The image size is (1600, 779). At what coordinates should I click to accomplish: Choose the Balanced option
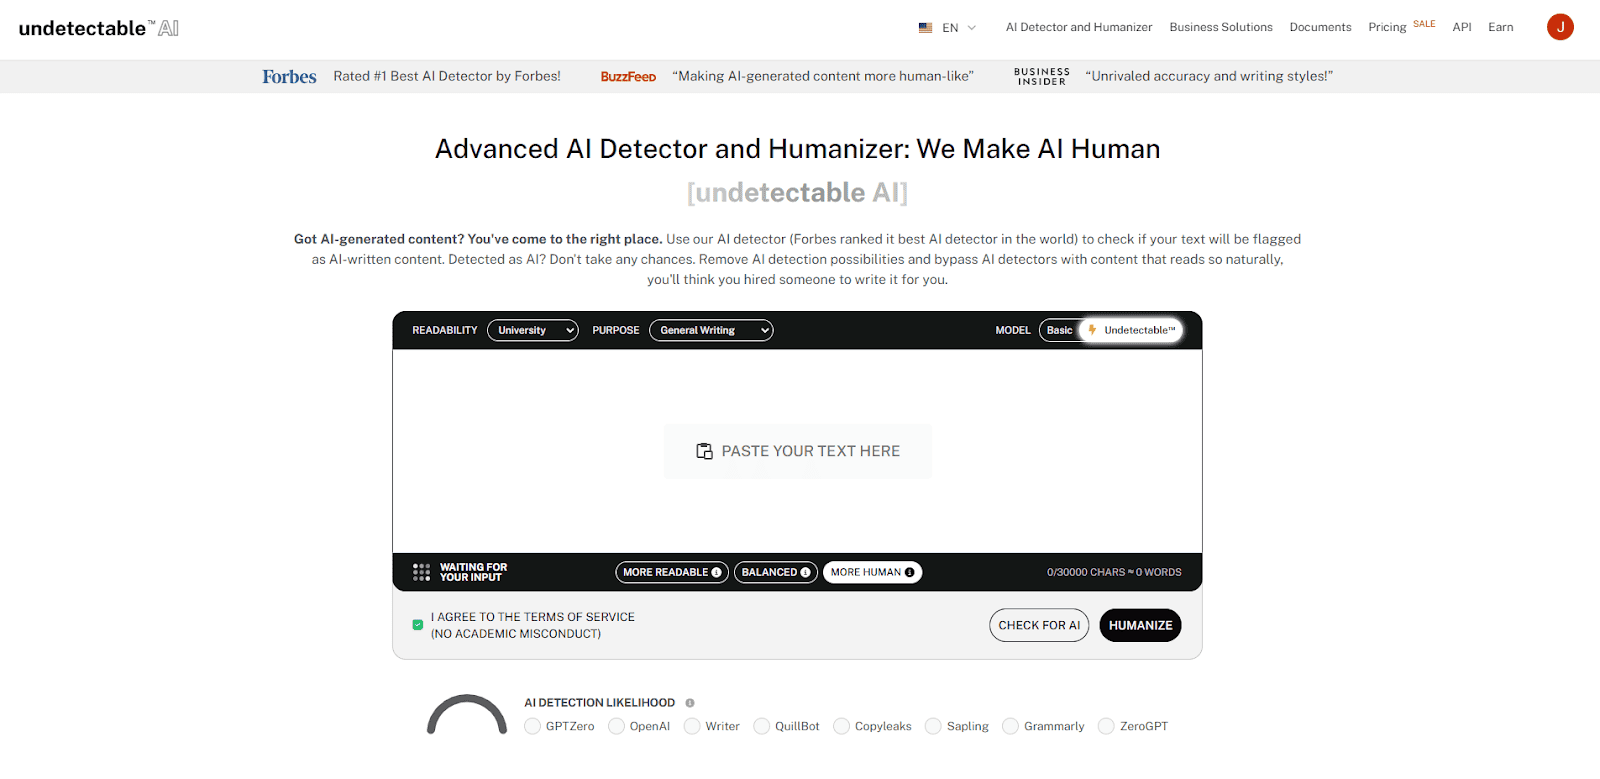click(x=776, y=572)
